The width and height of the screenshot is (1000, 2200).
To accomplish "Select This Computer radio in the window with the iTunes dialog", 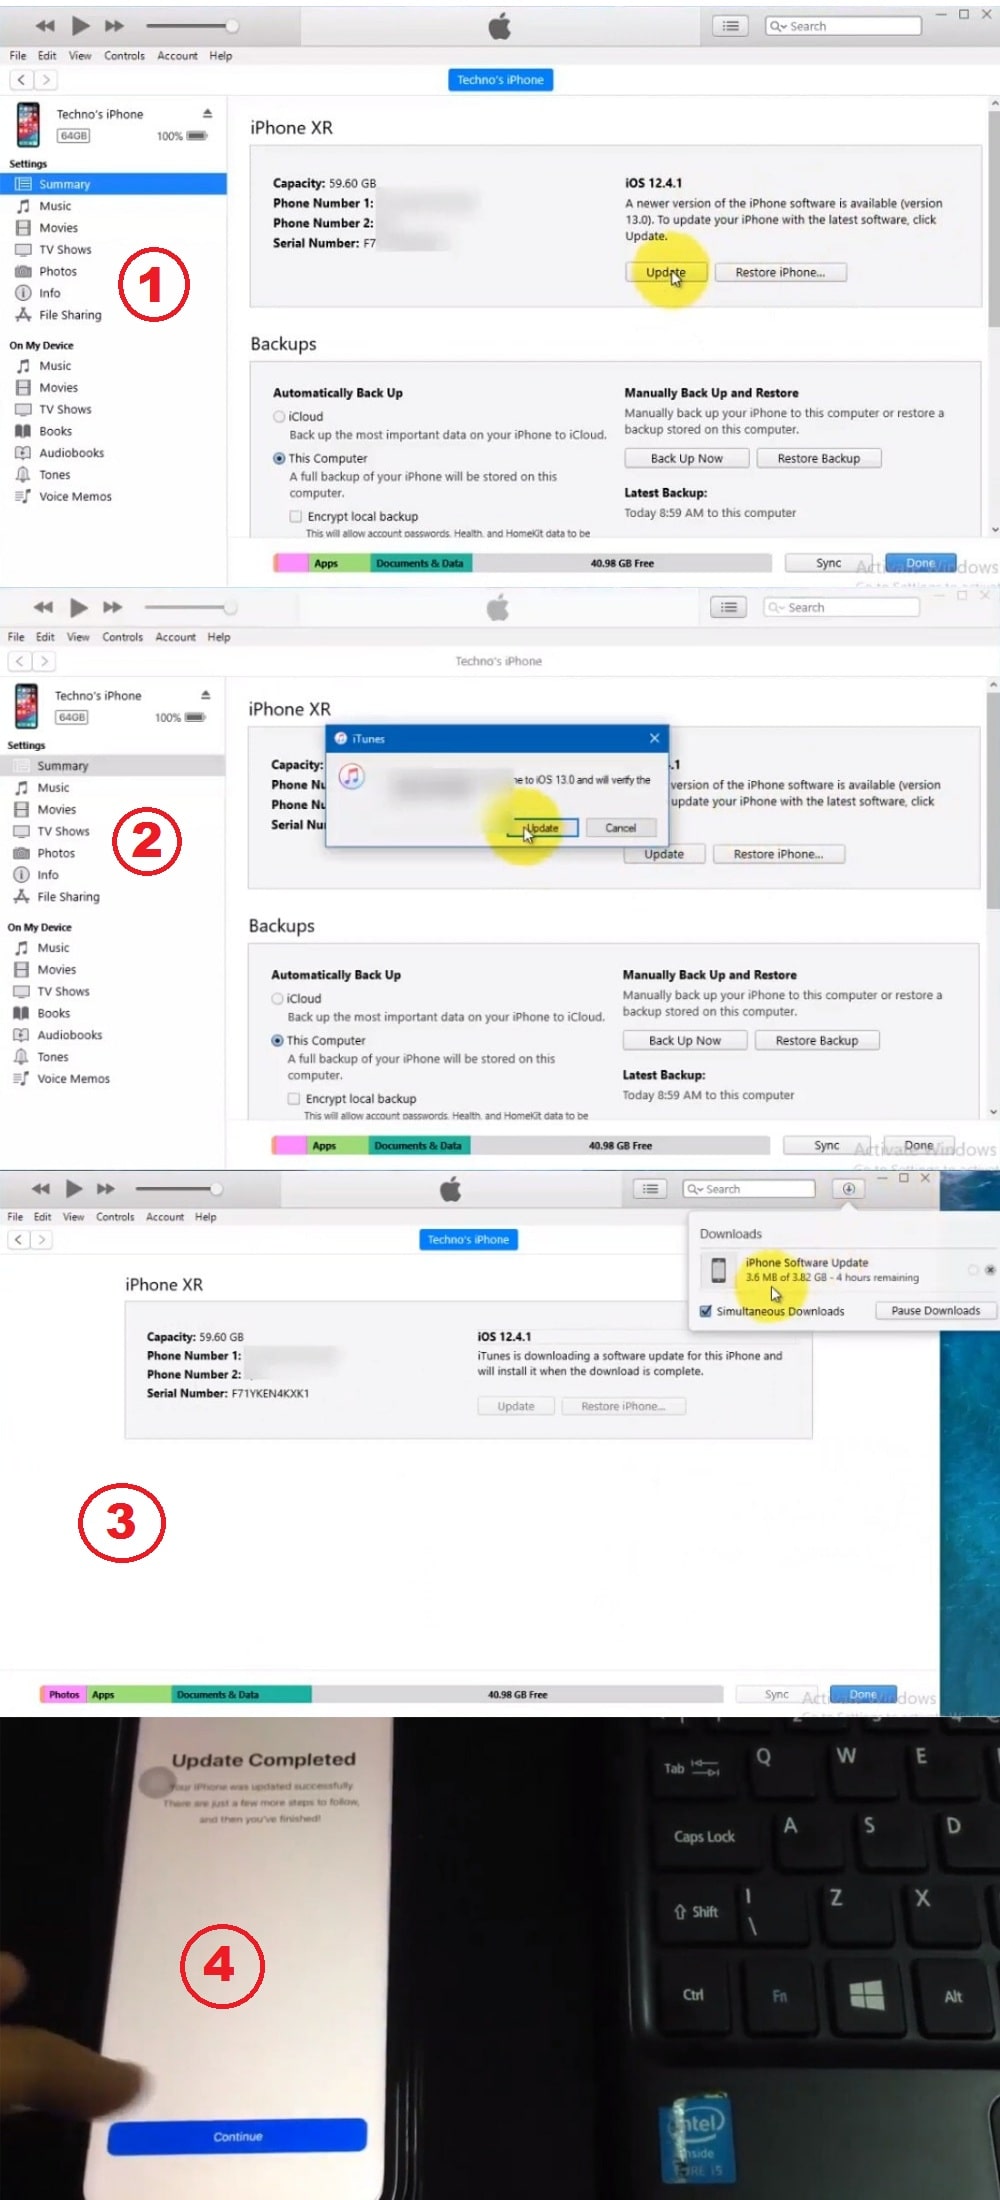I will click(x=277, y=1041).
